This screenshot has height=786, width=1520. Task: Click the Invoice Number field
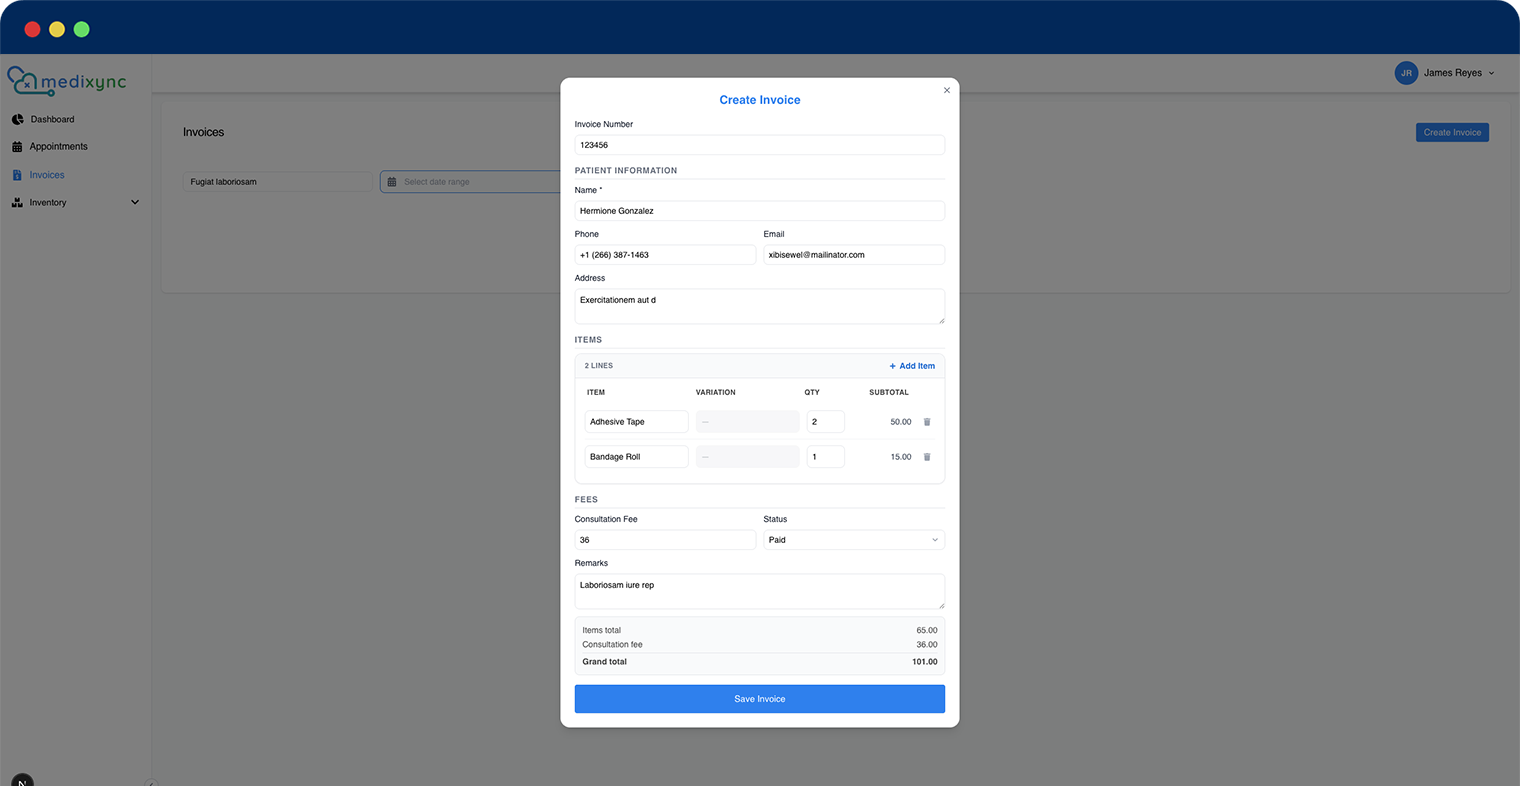(x=760, y=145)
